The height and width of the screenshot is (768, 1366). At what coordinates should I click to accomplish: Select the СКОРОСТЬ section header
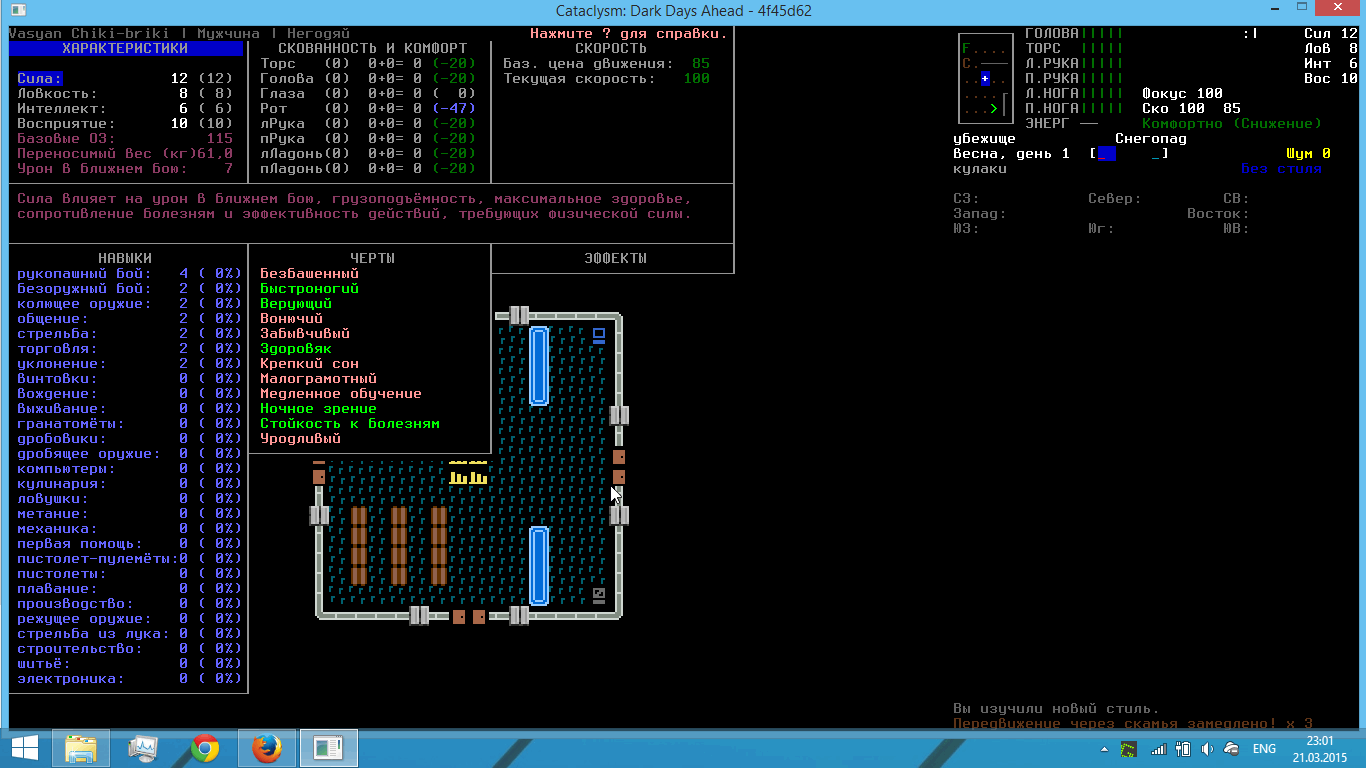[x=611, y=48]
